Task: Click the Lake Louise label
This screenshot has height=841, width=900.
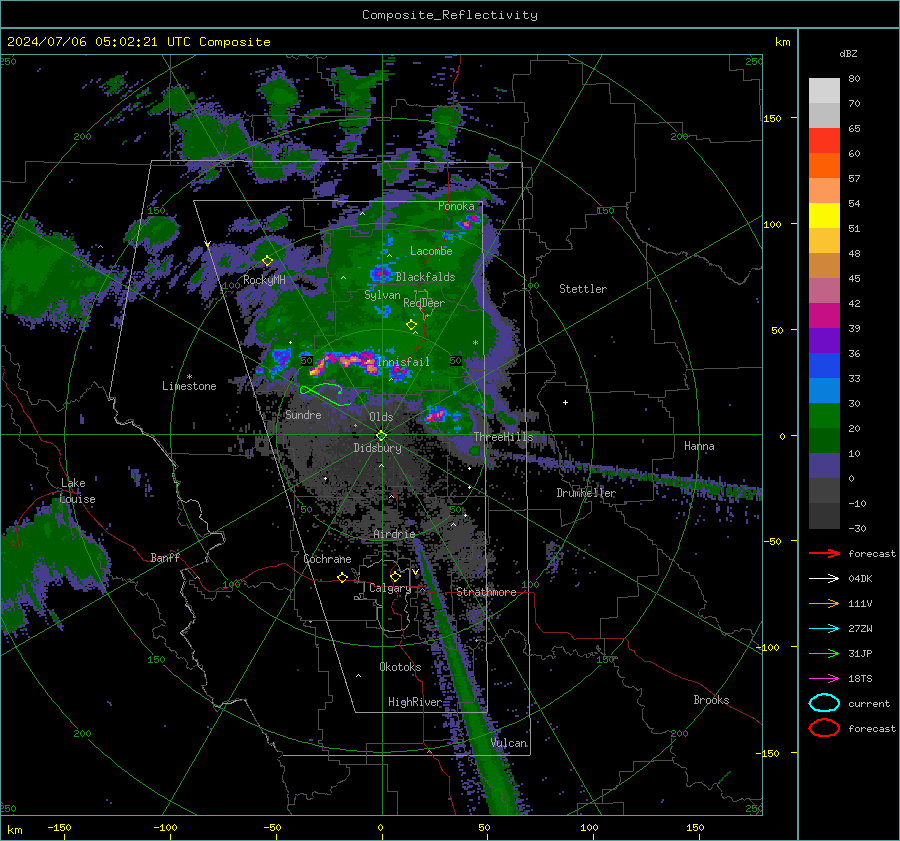Action: click(78, 491)
